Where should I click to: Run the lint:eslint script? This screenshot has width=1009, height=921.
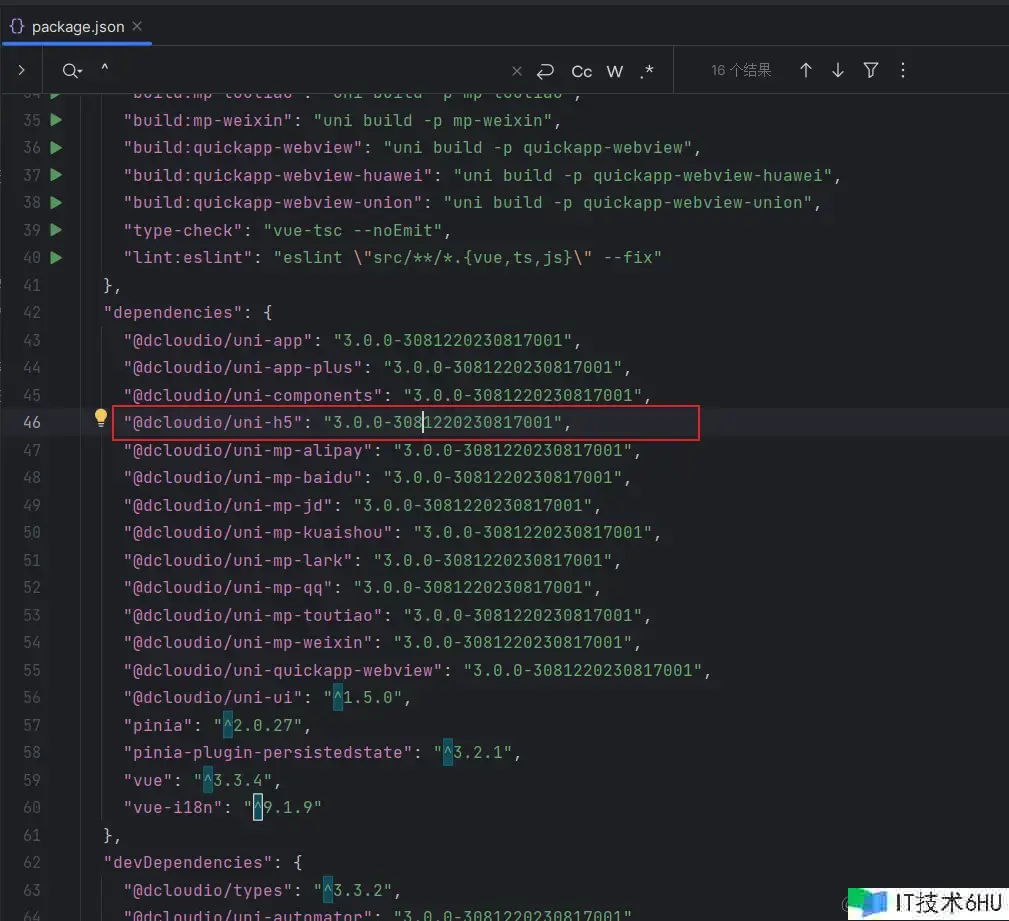[x=56, y=257]
